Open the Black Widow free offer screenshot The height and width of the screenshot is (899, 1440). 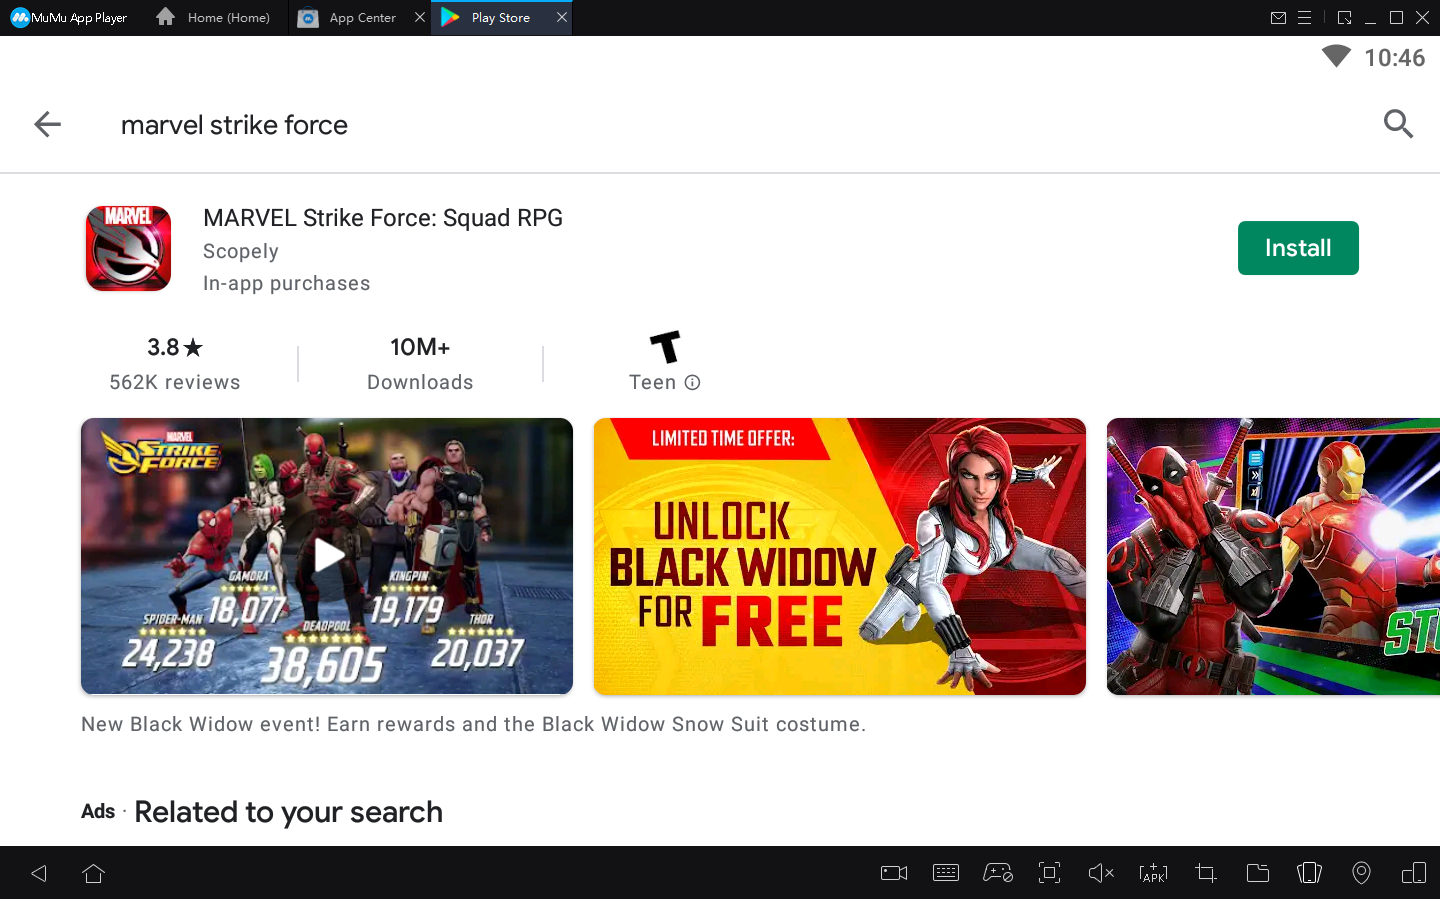pyautogui.click(x=840, y=556)
